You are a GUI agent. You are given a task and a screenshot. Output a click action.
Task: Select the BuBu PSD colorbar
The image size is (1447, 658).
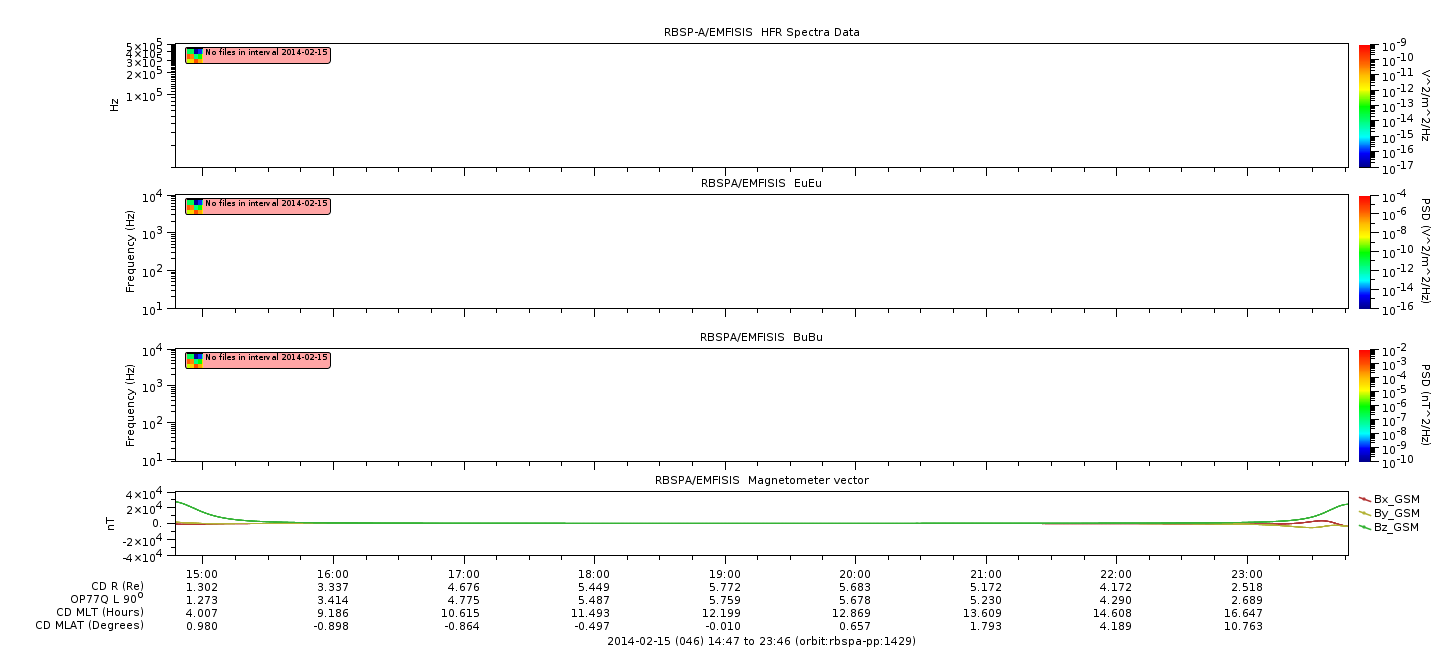[x=1366, y=404]
